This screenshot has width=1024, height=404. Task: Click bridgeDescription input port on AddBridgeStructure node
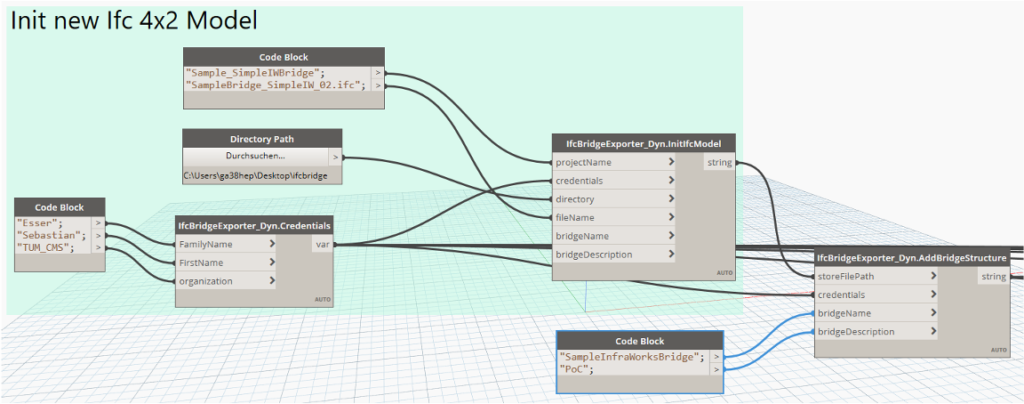pos(876,332)
